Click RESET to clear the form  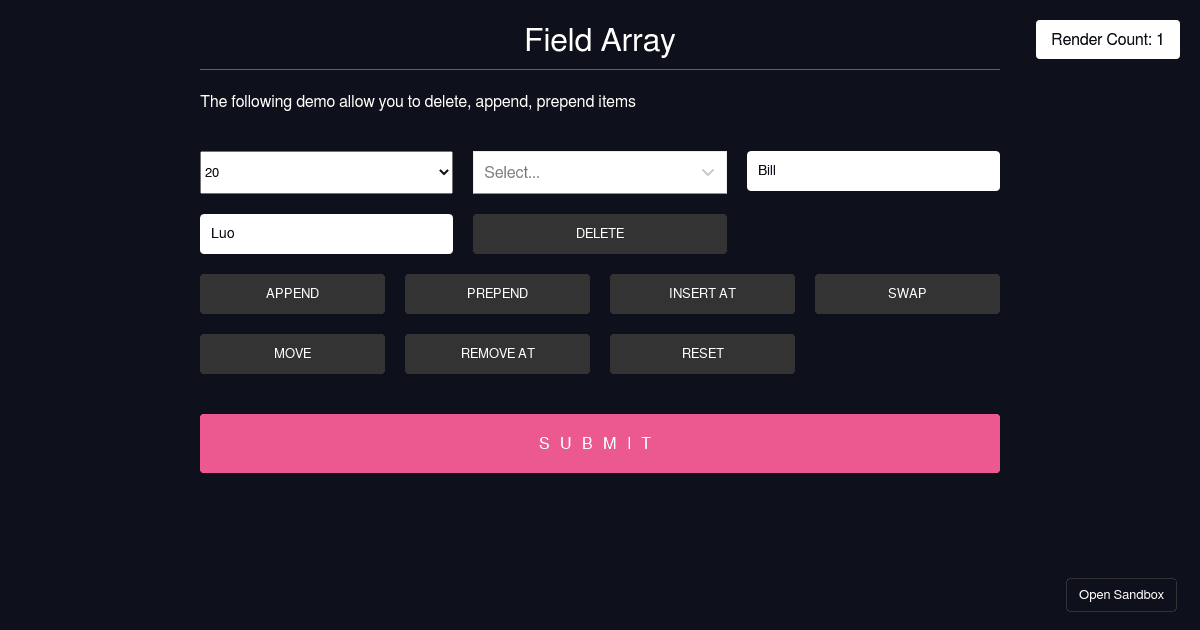point(702,353)
